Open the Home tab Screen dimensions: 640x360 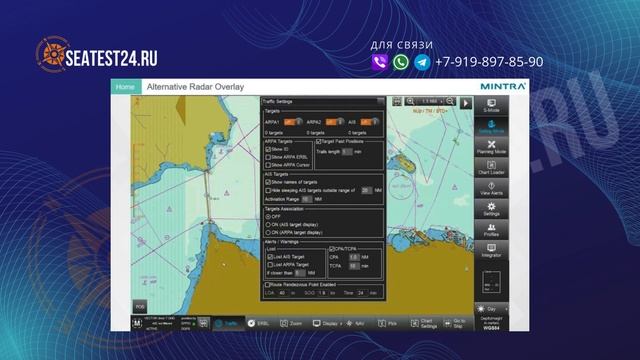pos(126,87)
